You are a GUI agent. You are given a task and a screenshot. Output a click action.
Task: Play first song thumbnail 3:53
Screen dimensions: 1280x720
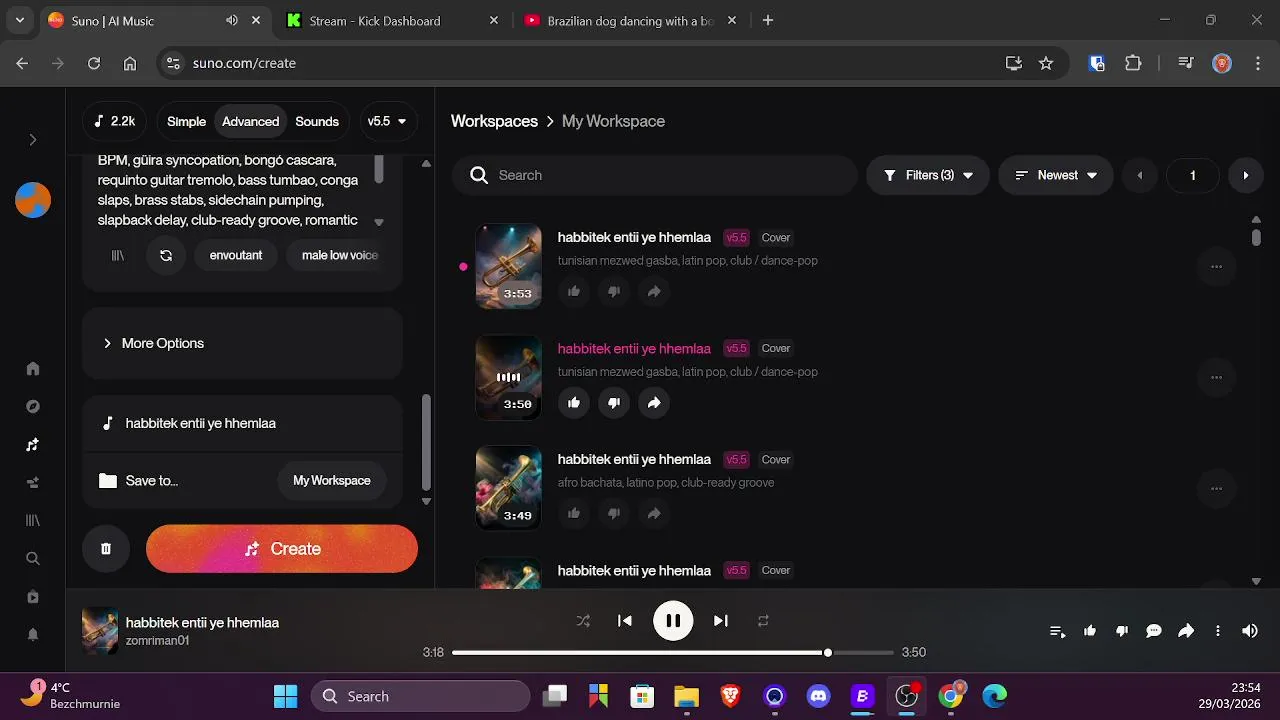(x=508, y=266)
